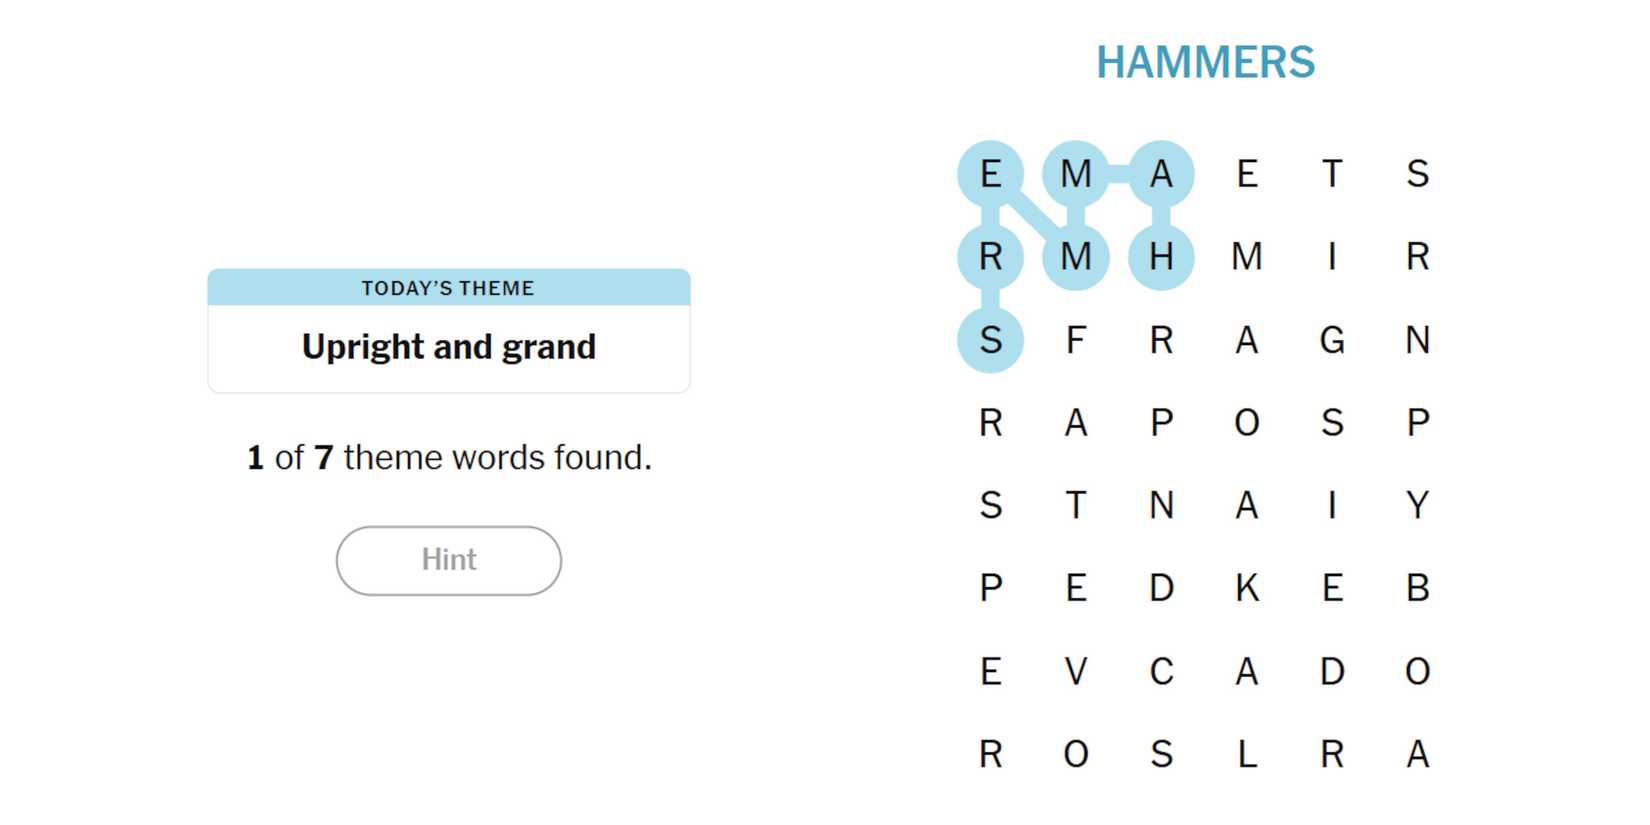Image resolution: width=1650 pixels, height=825 pixels.
Task: Click the Hint button
Action: [448, 560]
